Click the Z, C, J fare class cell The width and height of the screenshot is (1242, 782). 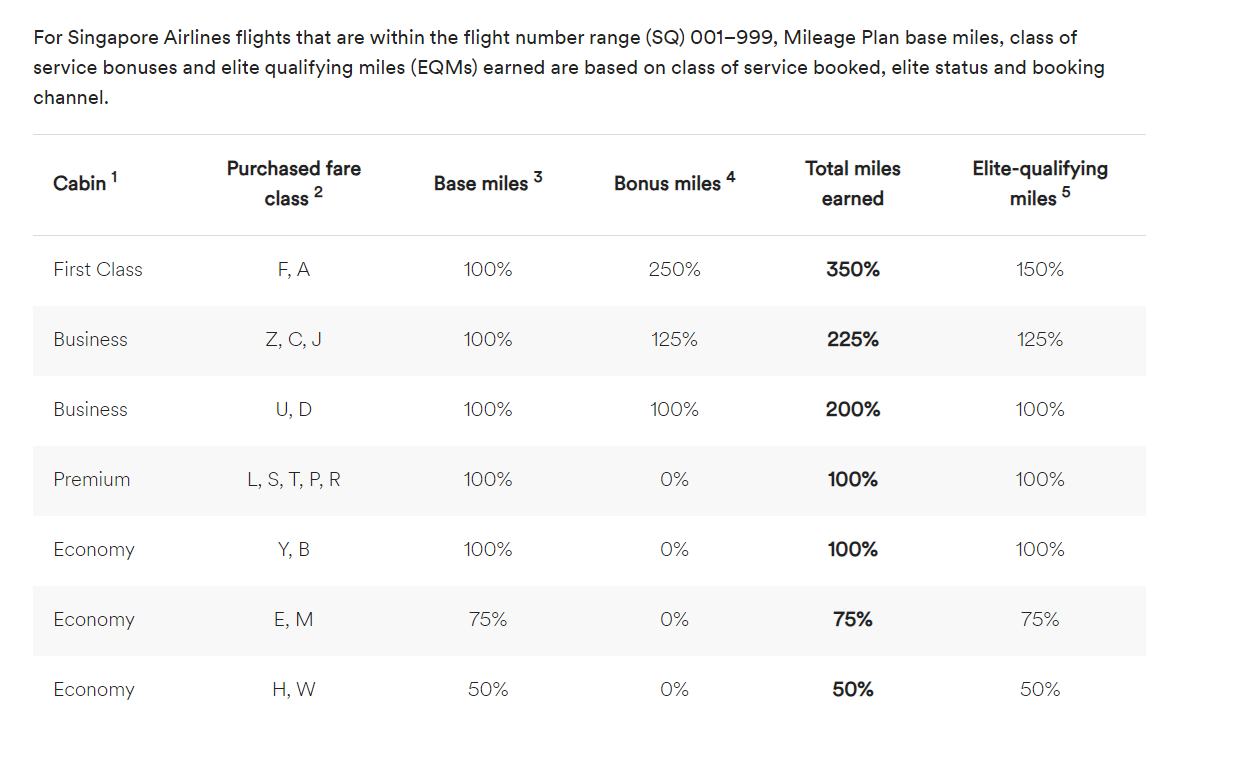[x=293, y=340]
